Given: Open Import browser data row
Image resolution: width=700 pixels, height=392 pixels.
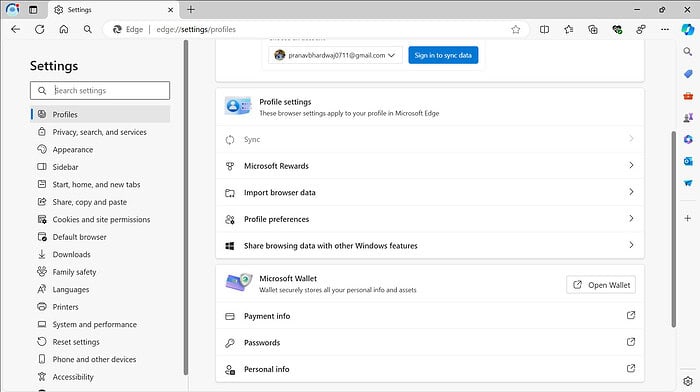Looking at the screenshot, I should pos(430,192).
